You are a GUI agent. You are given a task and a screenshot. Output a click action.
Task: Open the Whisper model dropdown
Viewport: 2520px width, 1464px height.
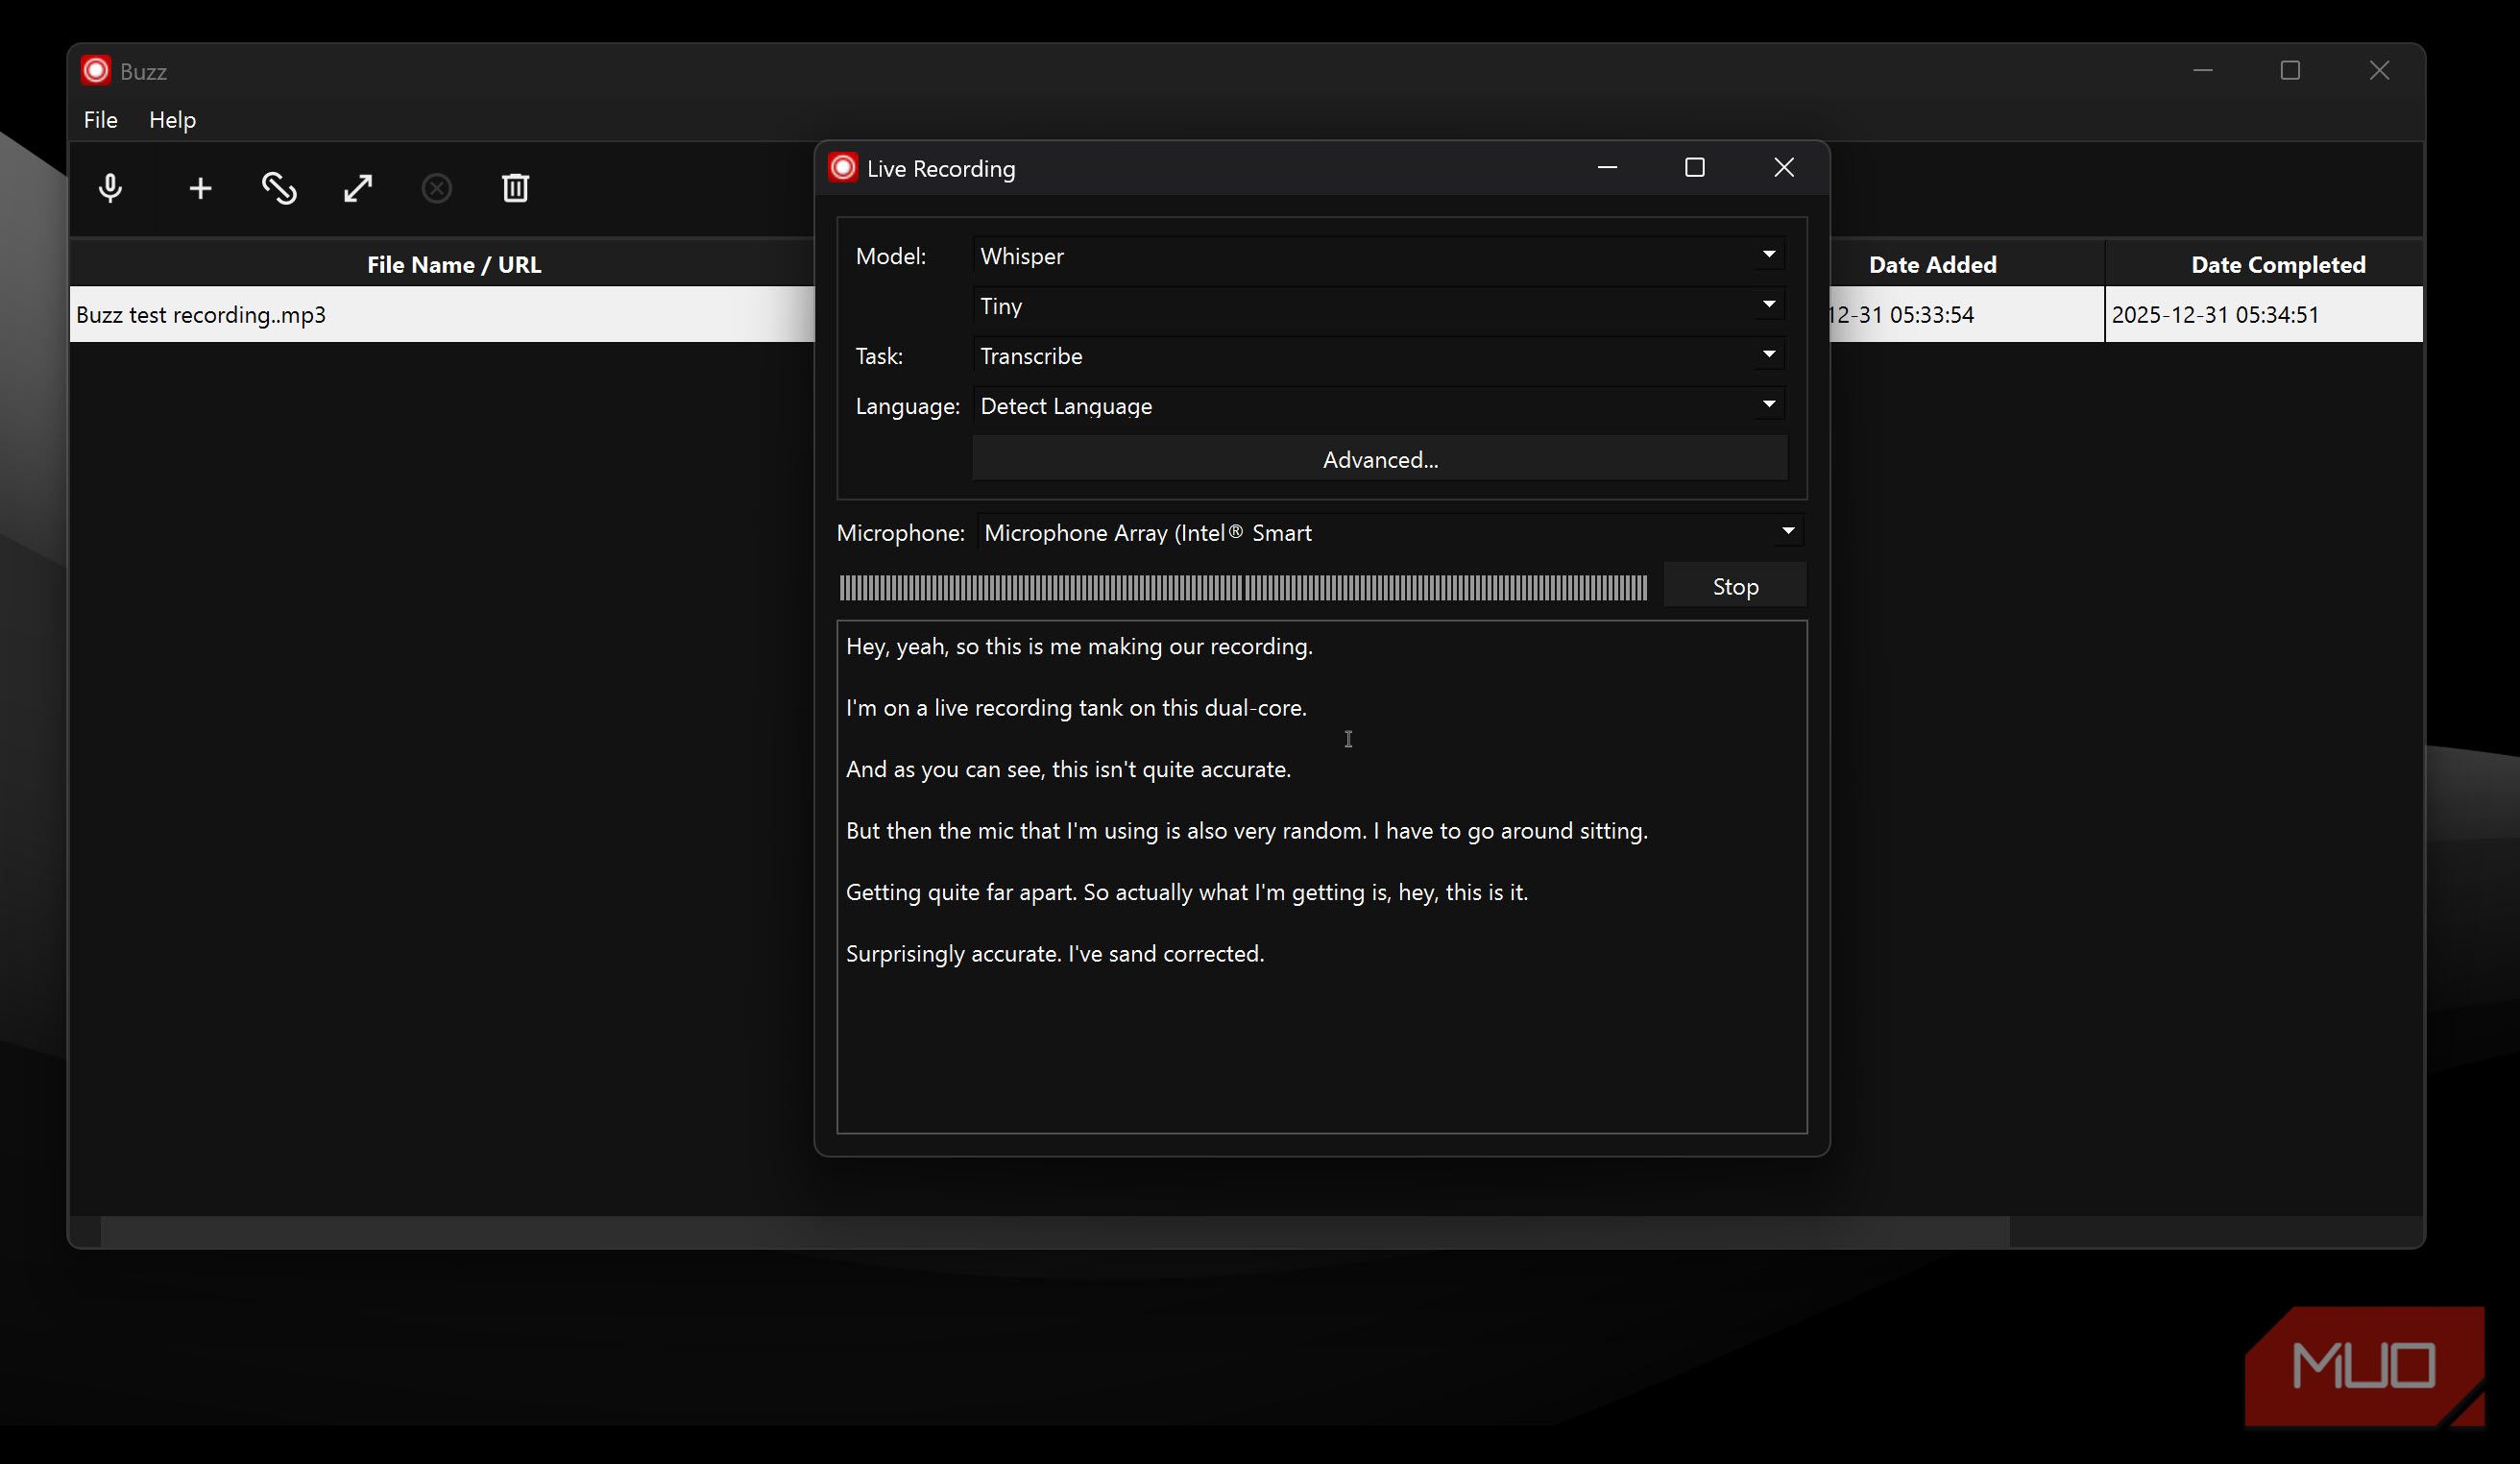click(1379, 256)
